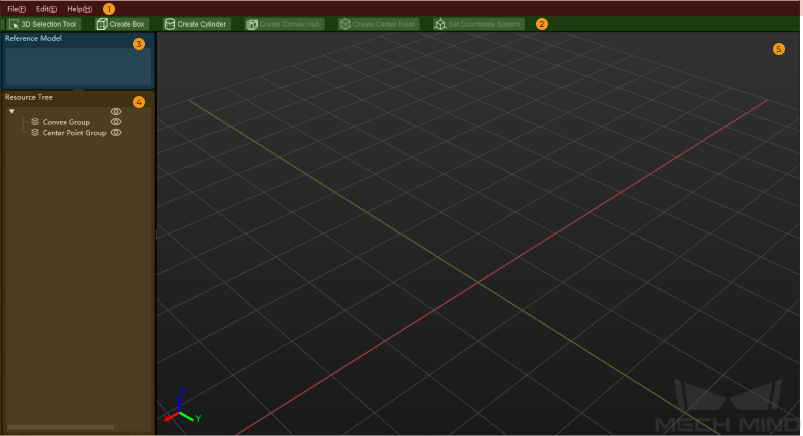The width and height of the screenshot is (803, 436).
Task: Open the Help menu
Action: [79, 8]
